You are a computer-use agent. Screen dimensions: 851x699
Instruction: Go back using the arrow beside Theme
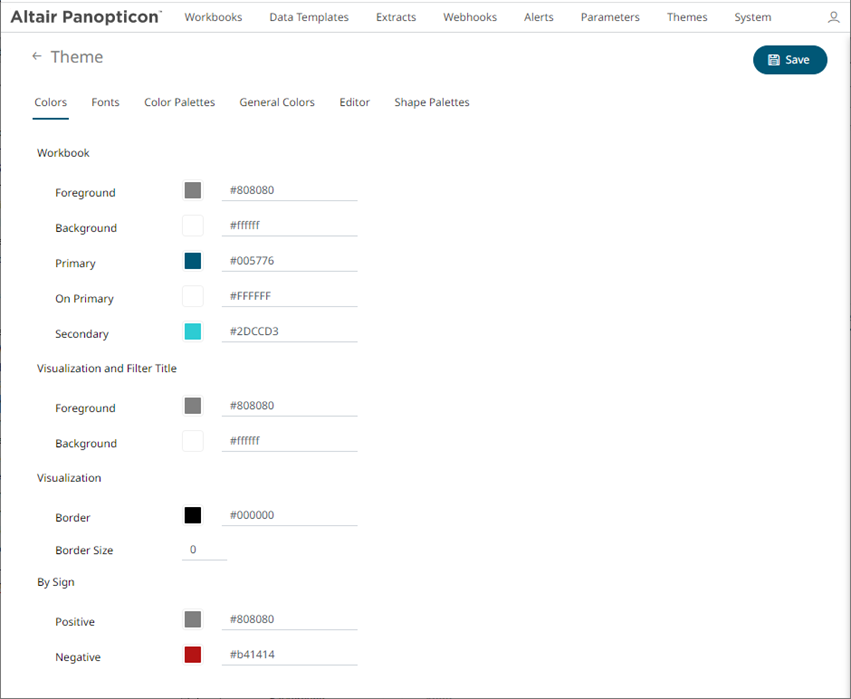(37, 57)
